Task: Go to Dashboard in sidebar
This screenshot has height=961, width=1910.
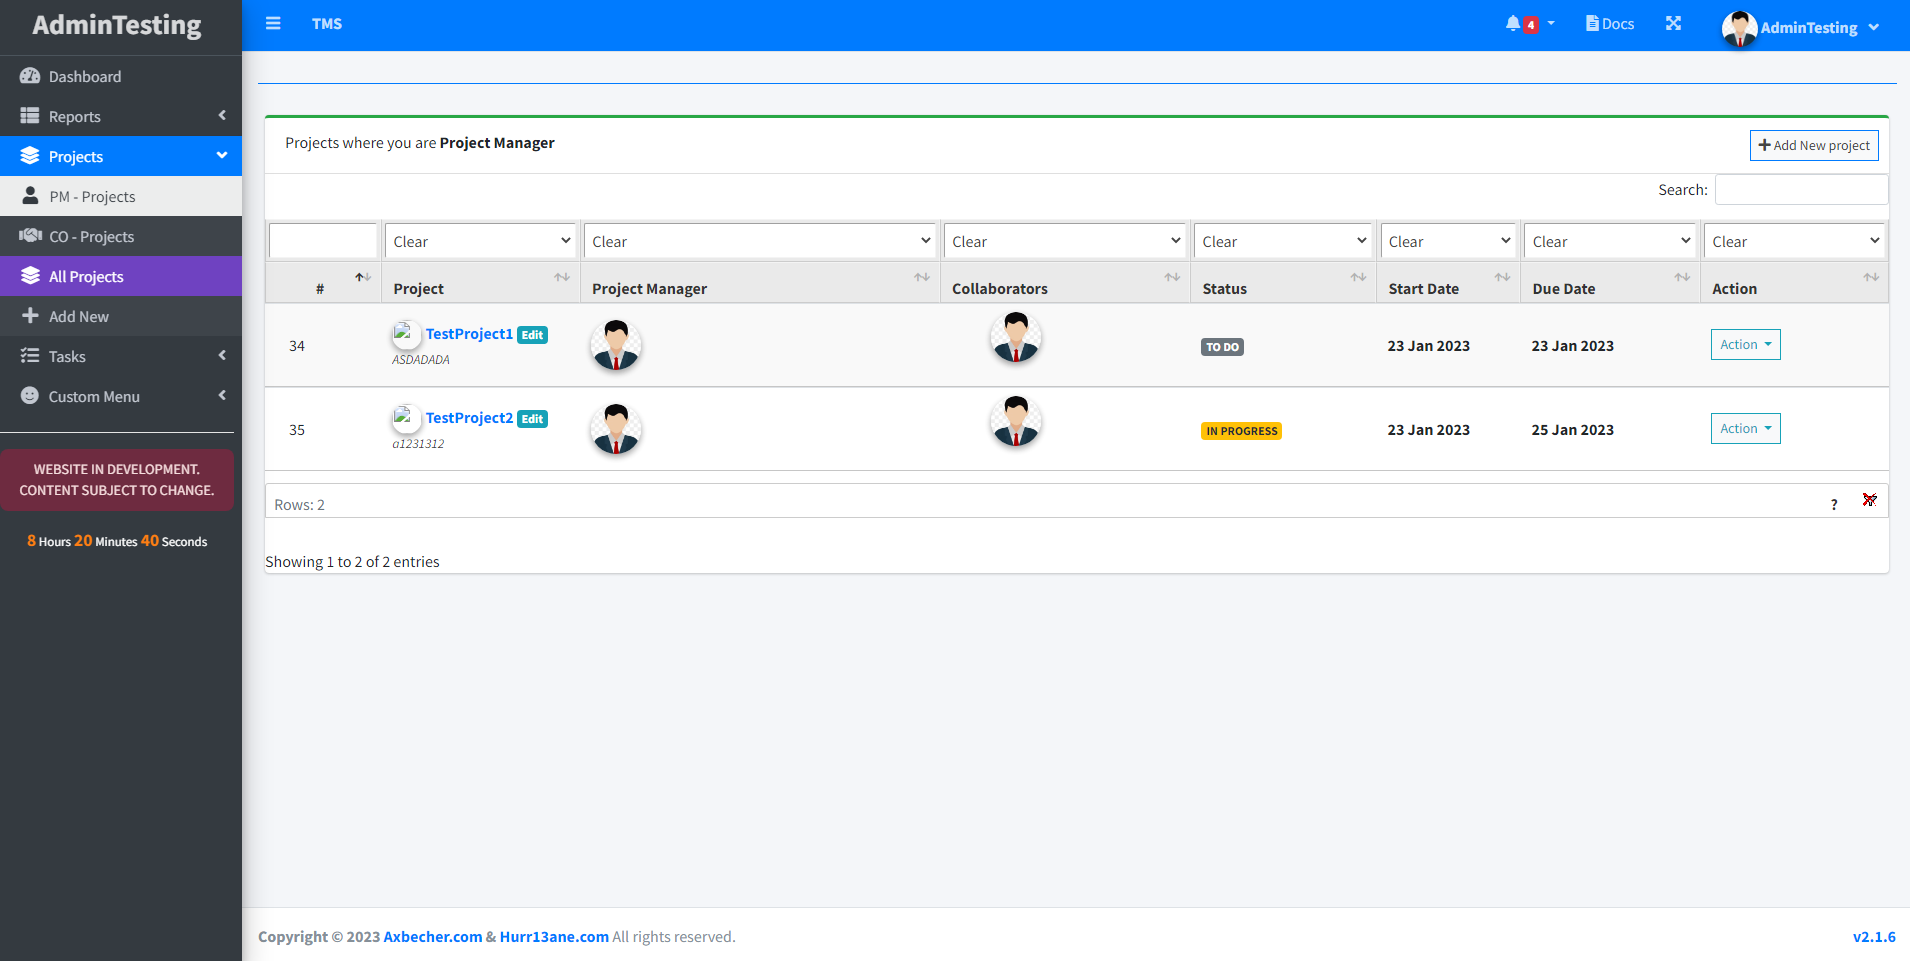Action: (x=120, y=77)
